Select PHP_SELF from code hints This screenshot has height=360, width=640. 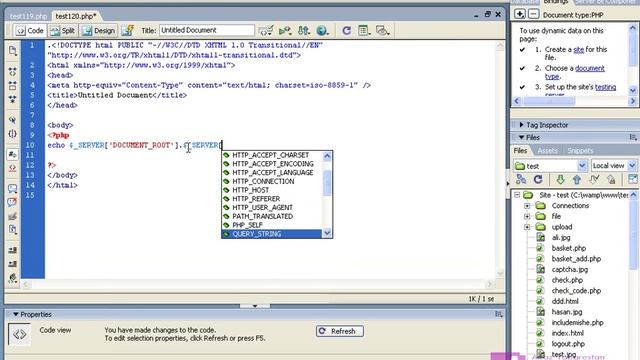click(272, 225)
